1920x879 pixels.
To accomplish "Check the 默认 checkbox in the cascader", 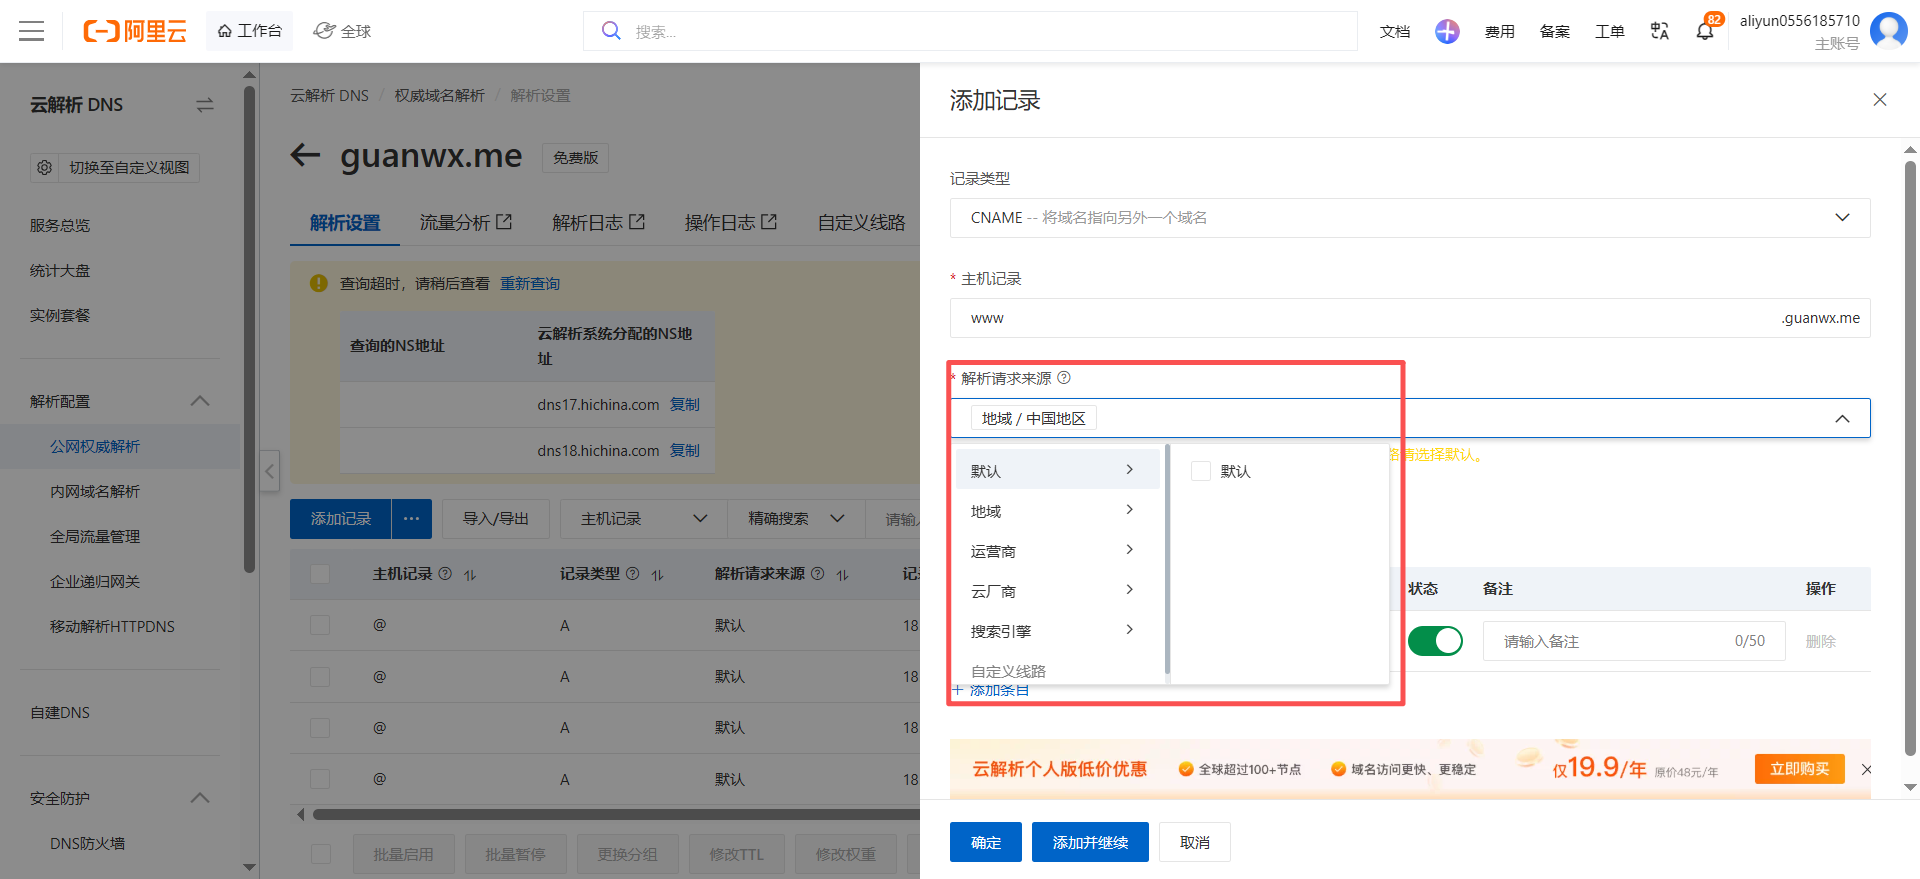I will pyautogui.click(x=1201, y=471).
